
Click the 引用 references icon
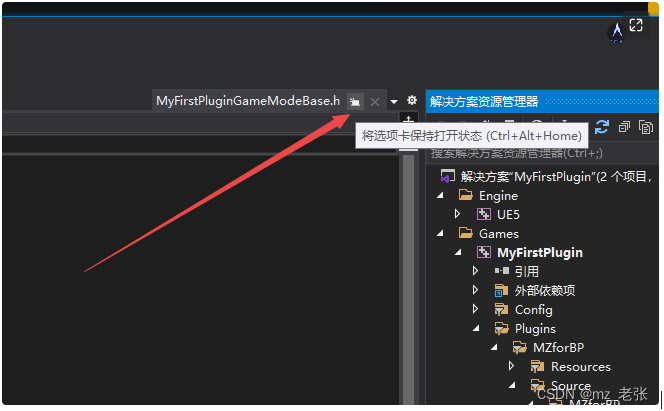coord(502,270)
